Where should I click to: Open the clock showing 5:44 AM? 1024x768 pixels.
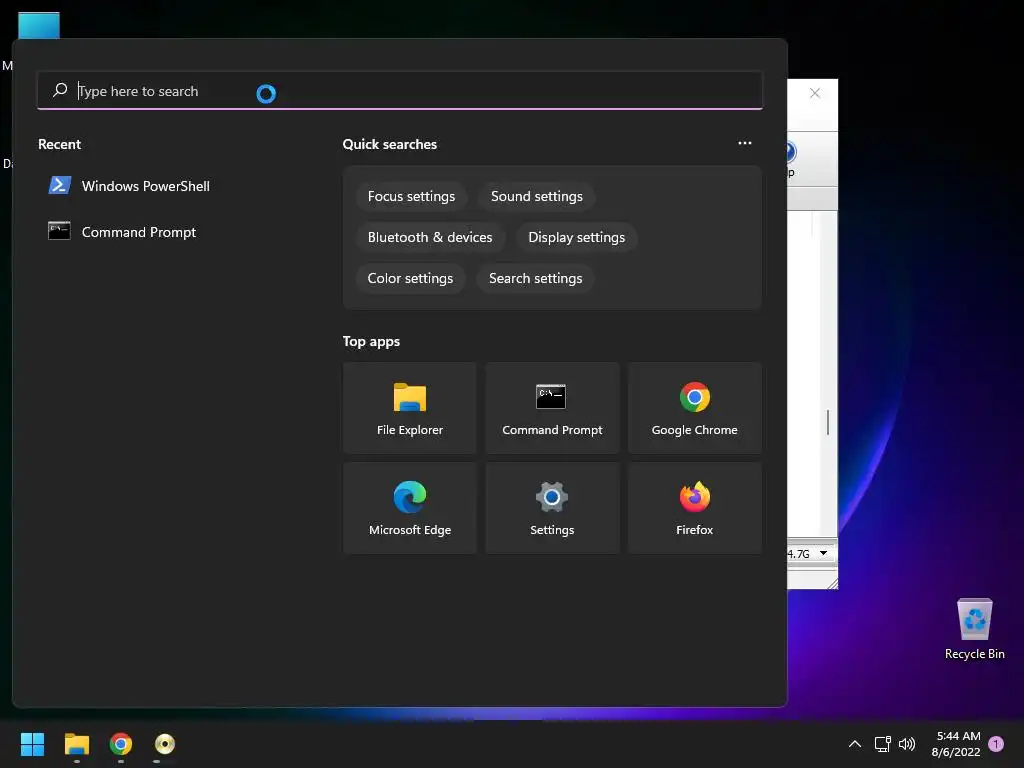pos(956,744)
